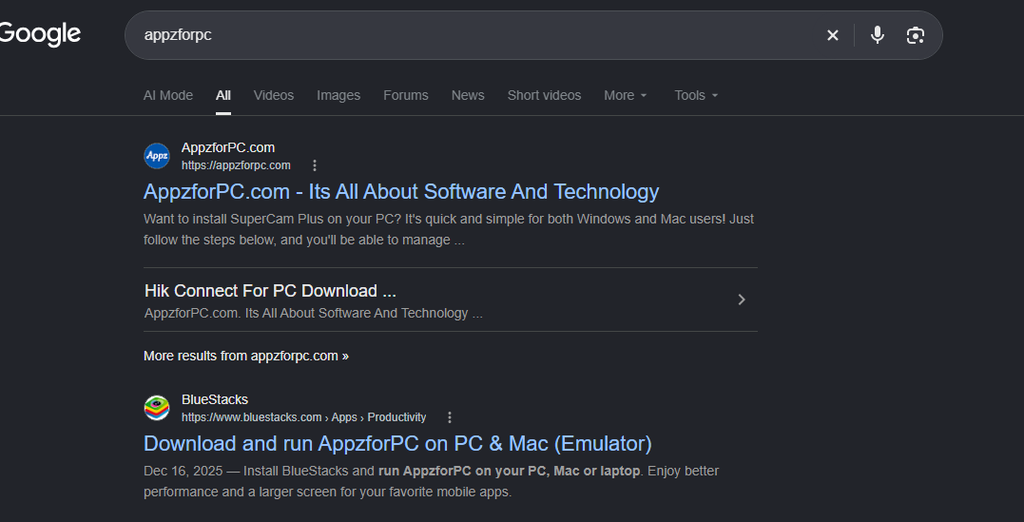Expand Hik Connect sitelink chevron arrow
The height and width of the screenshot is (522, 1024).
(741, 299)
